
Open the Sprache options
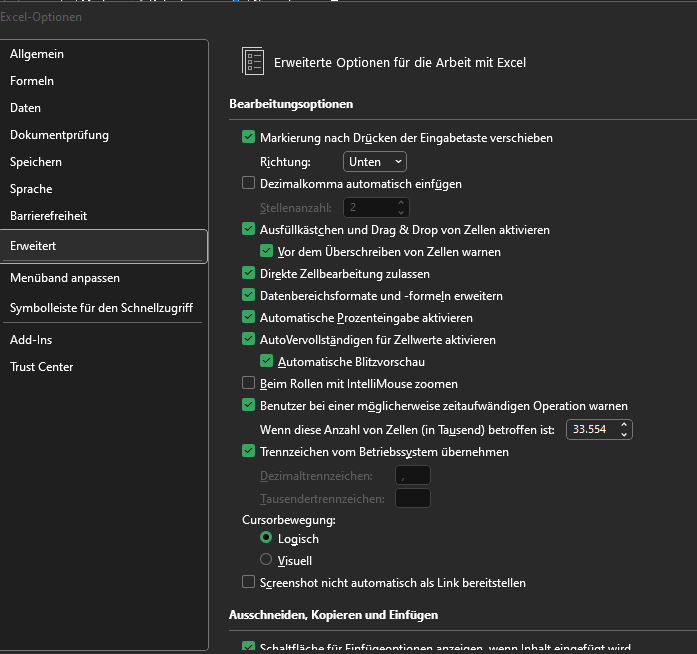104,189
